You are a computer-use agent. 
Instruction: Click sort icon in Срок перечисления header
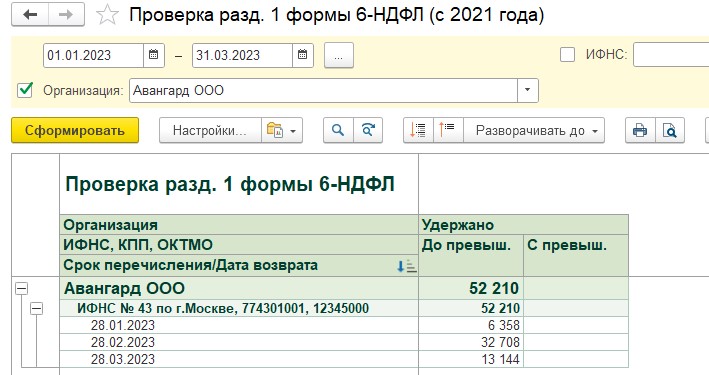click(x=407, y=266)
